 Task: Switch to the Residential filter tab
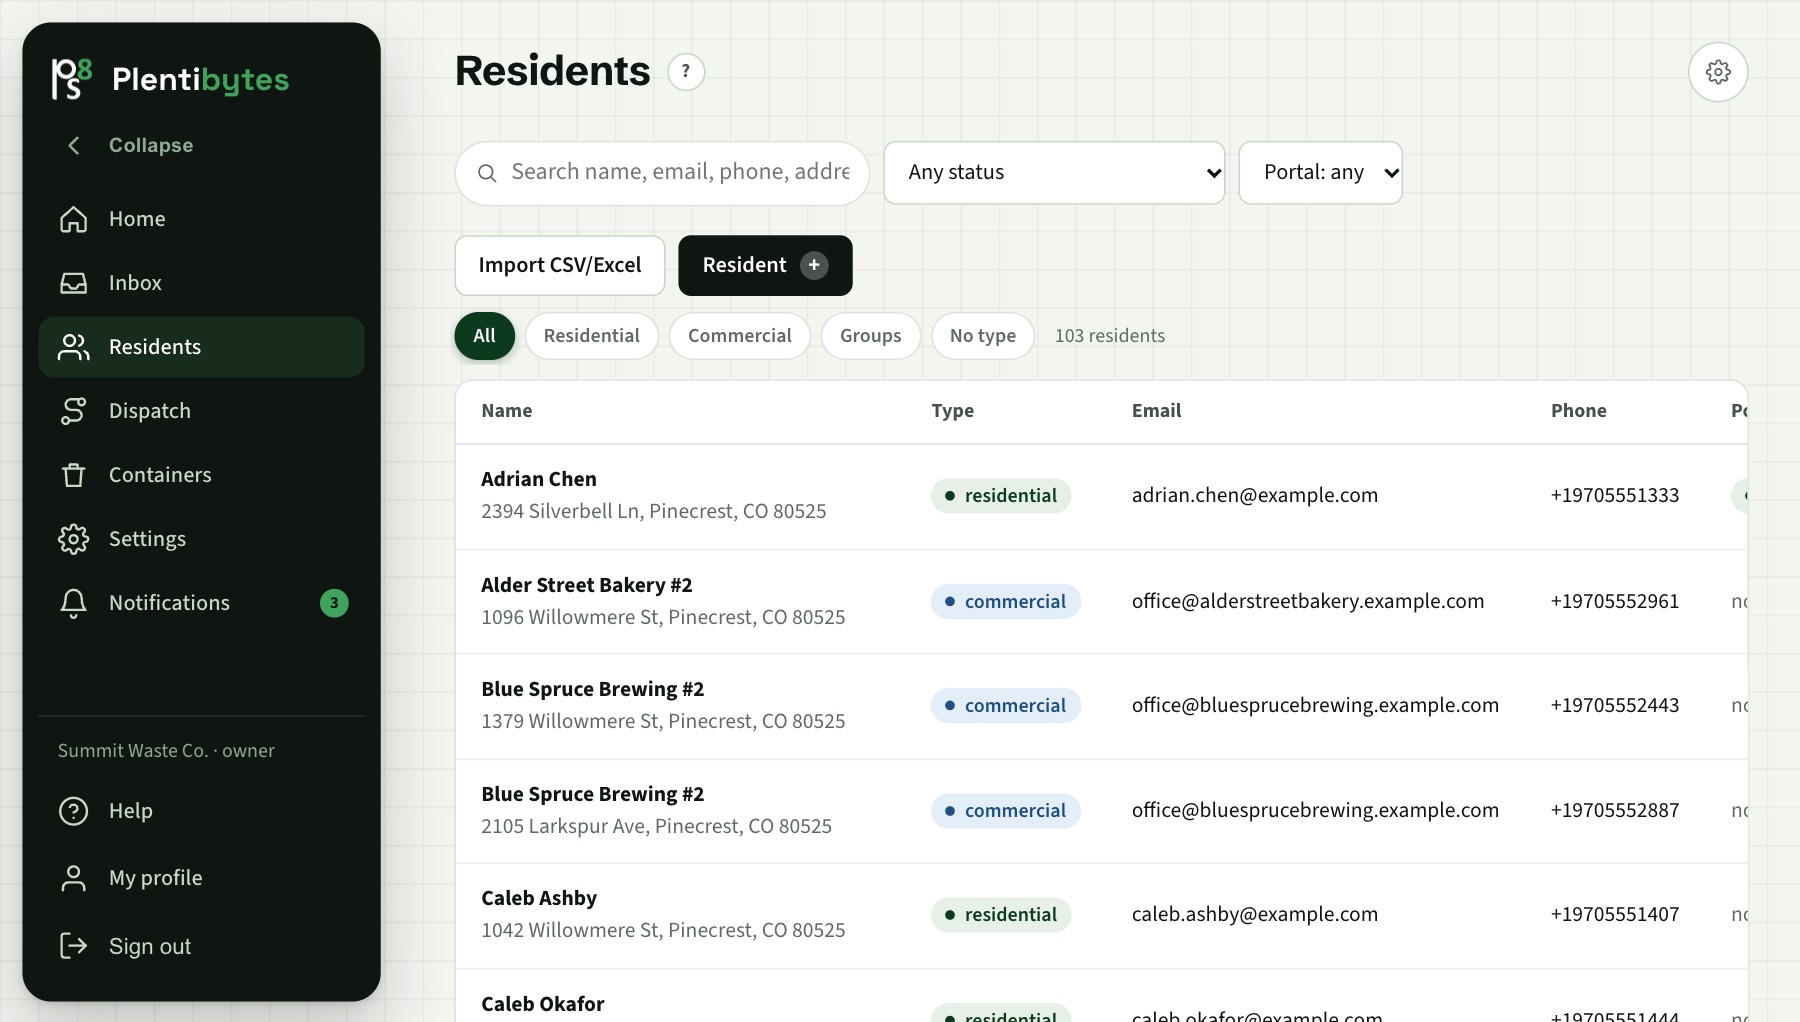point(592,336)
